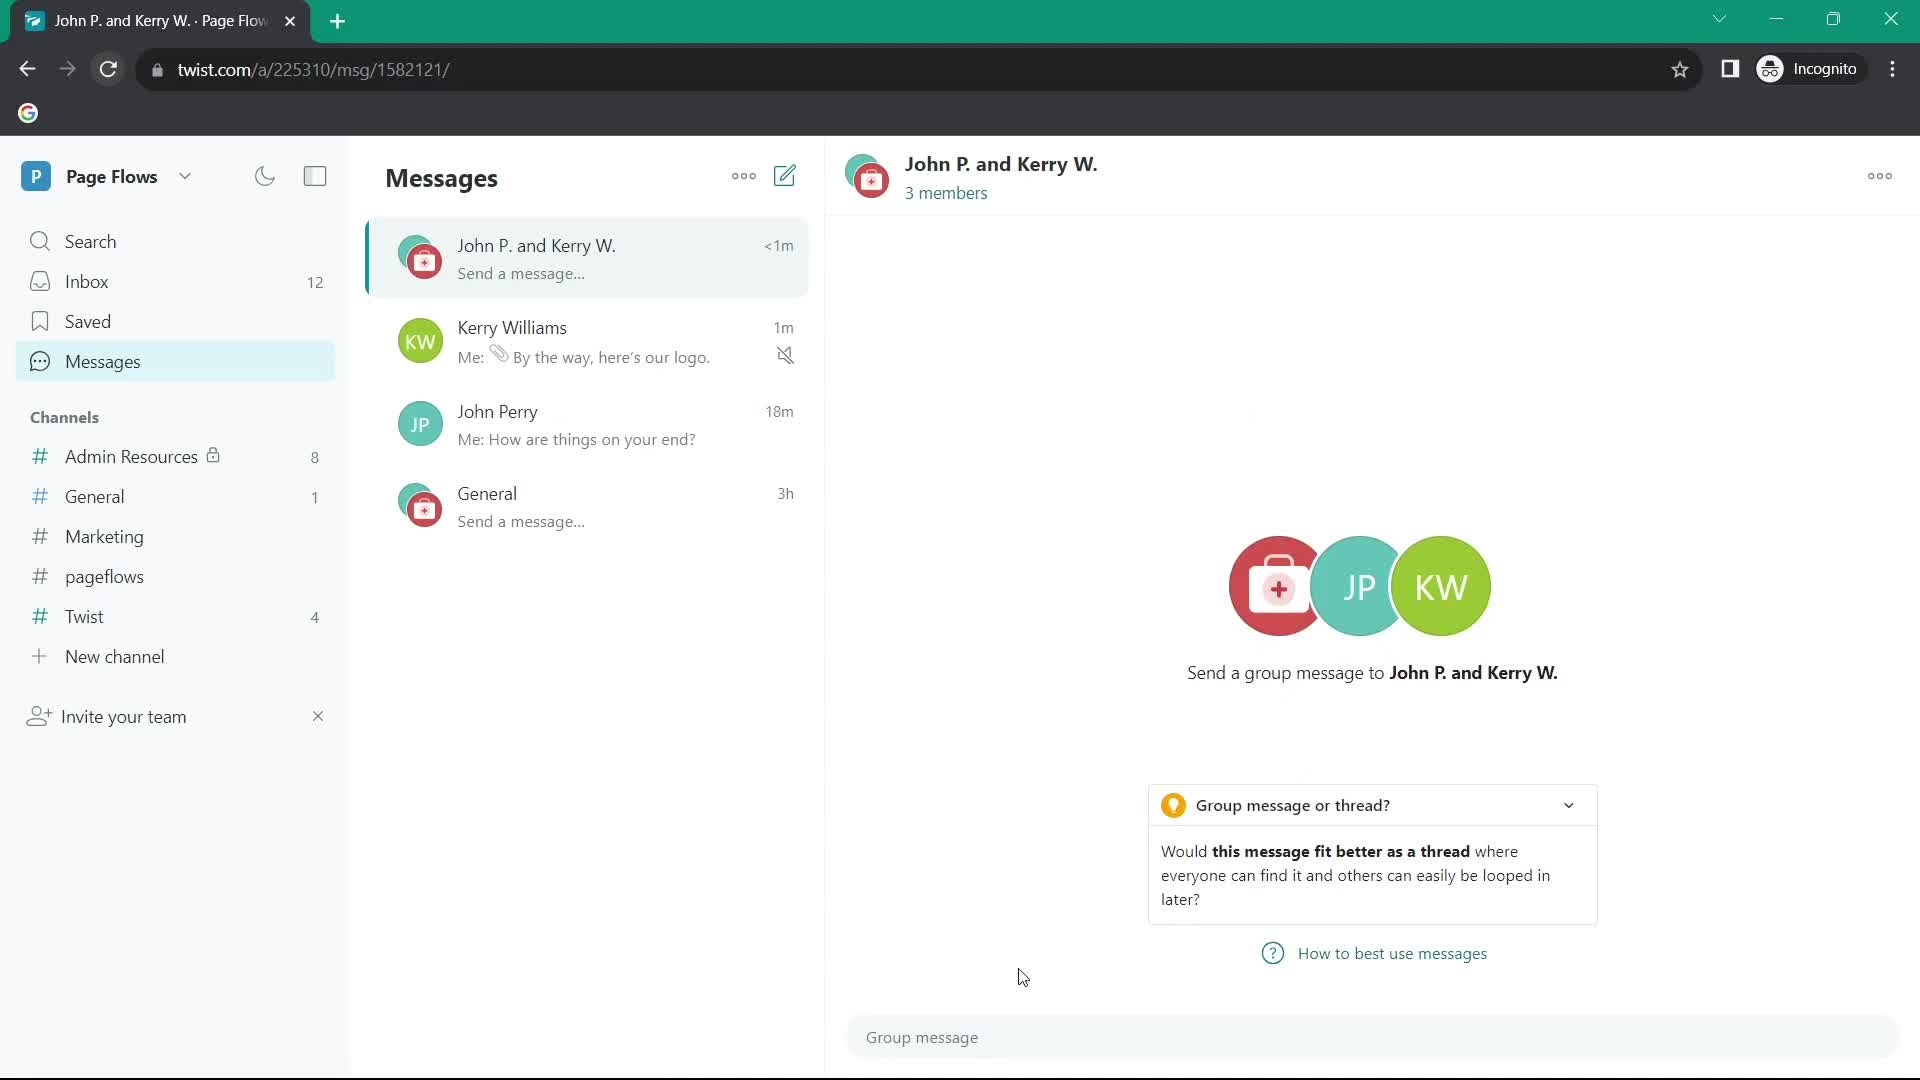Click the Invite your team dismiss icon

pyautogui.click(x=318, y=716)
